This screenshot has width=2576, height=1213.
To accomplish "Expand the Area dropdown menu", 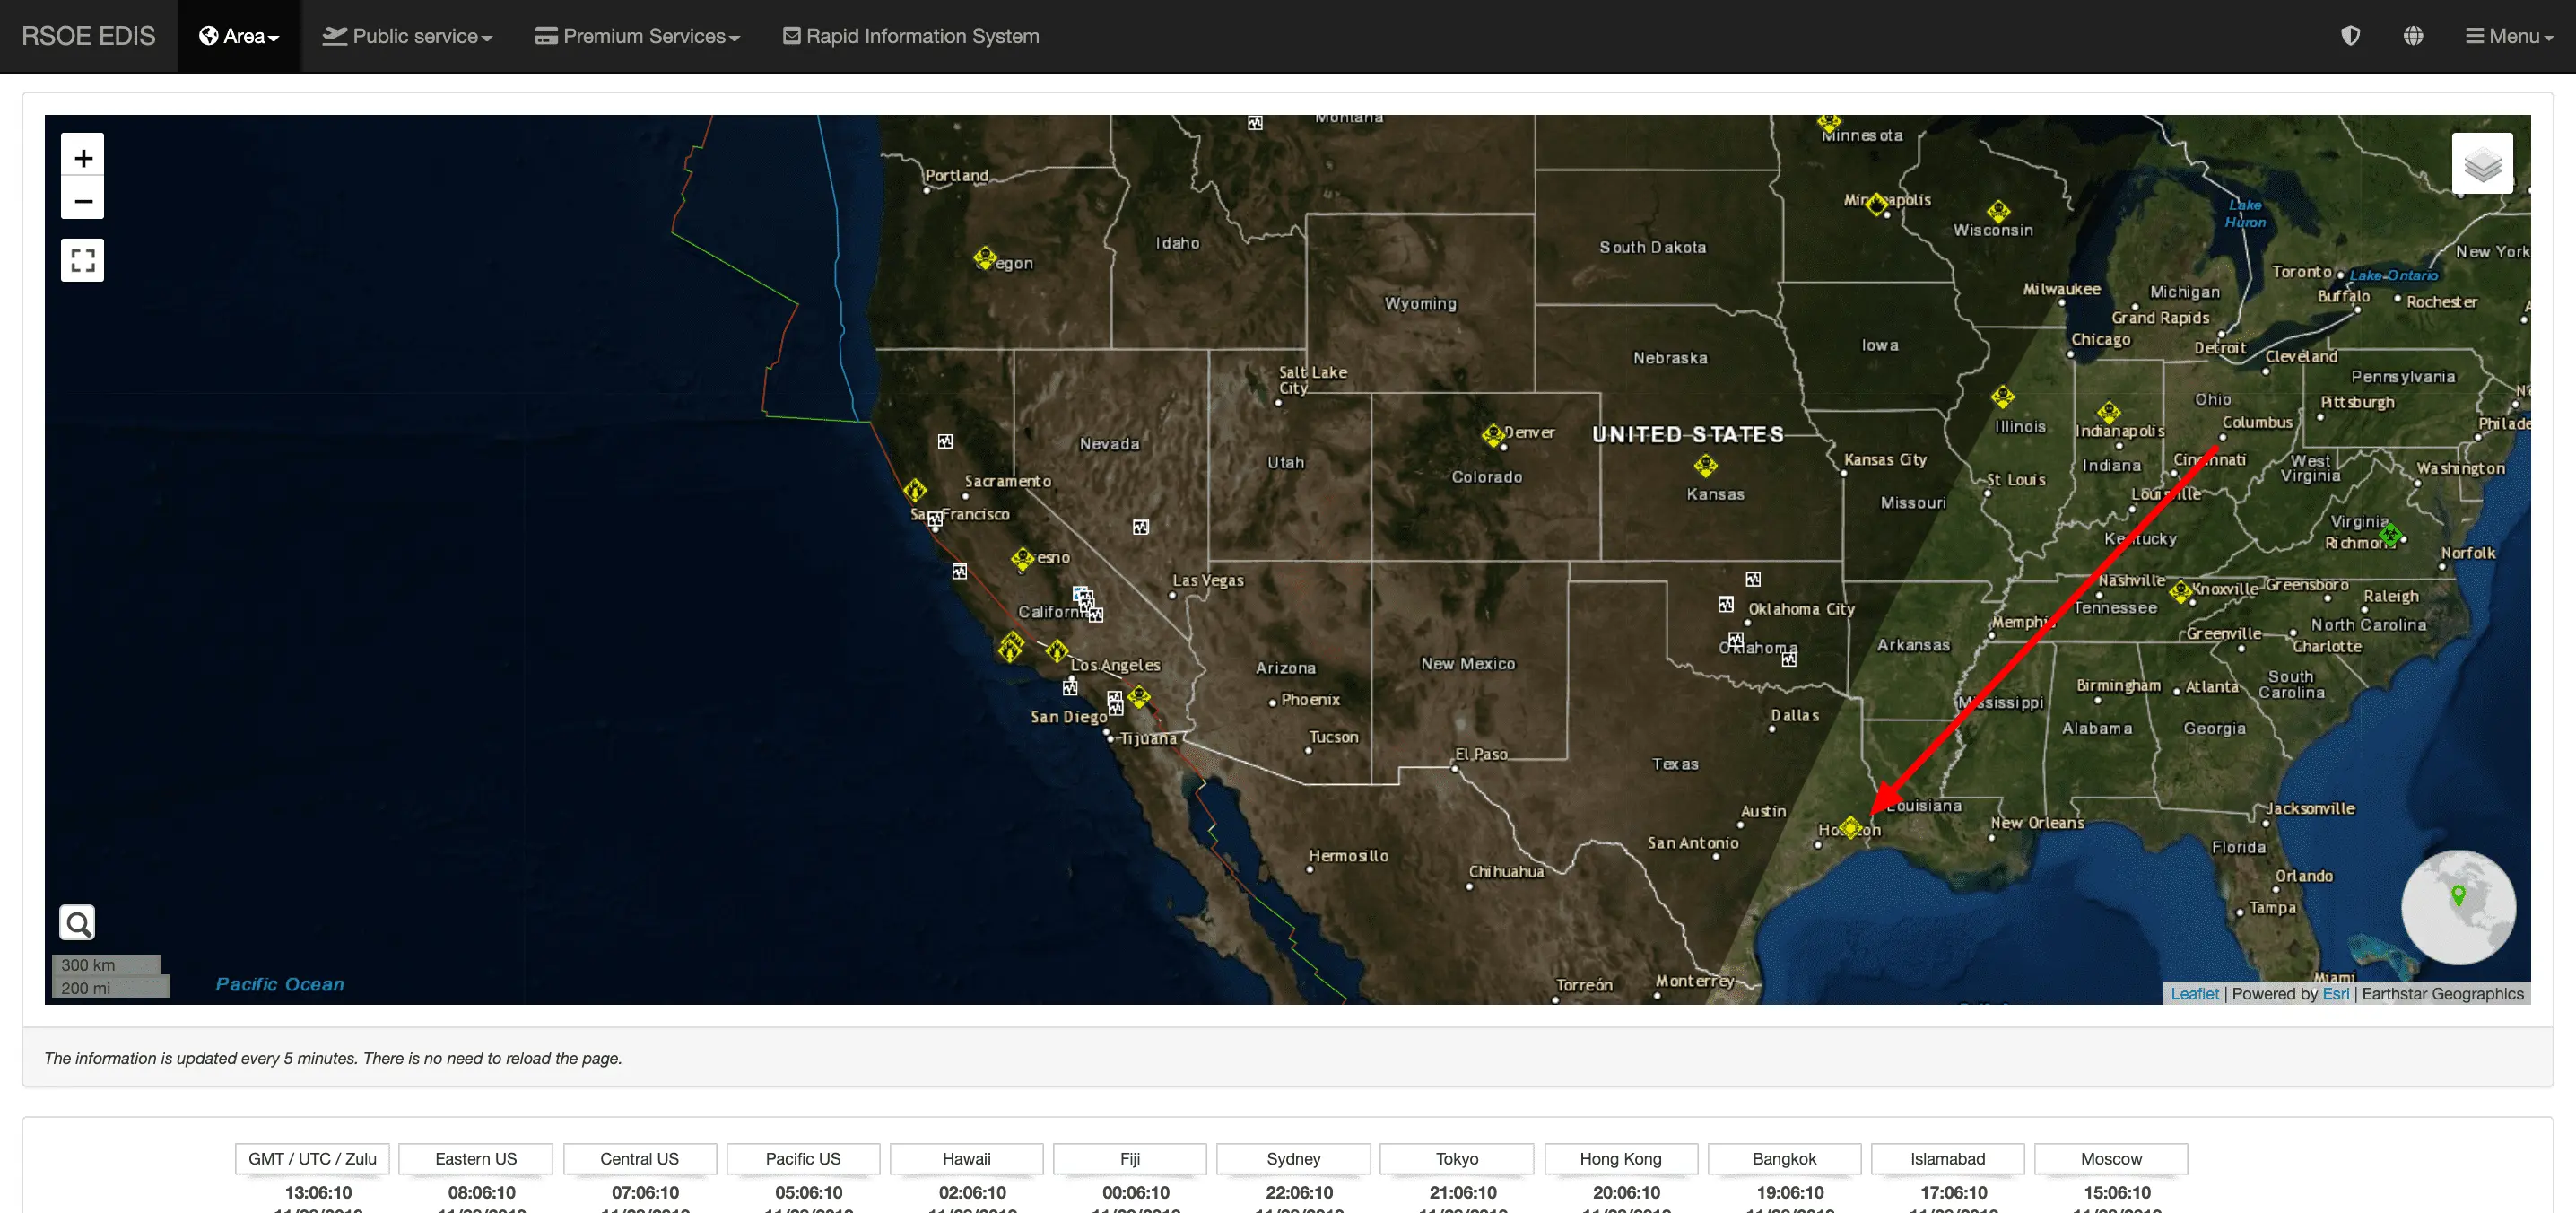I will [239, 36].
